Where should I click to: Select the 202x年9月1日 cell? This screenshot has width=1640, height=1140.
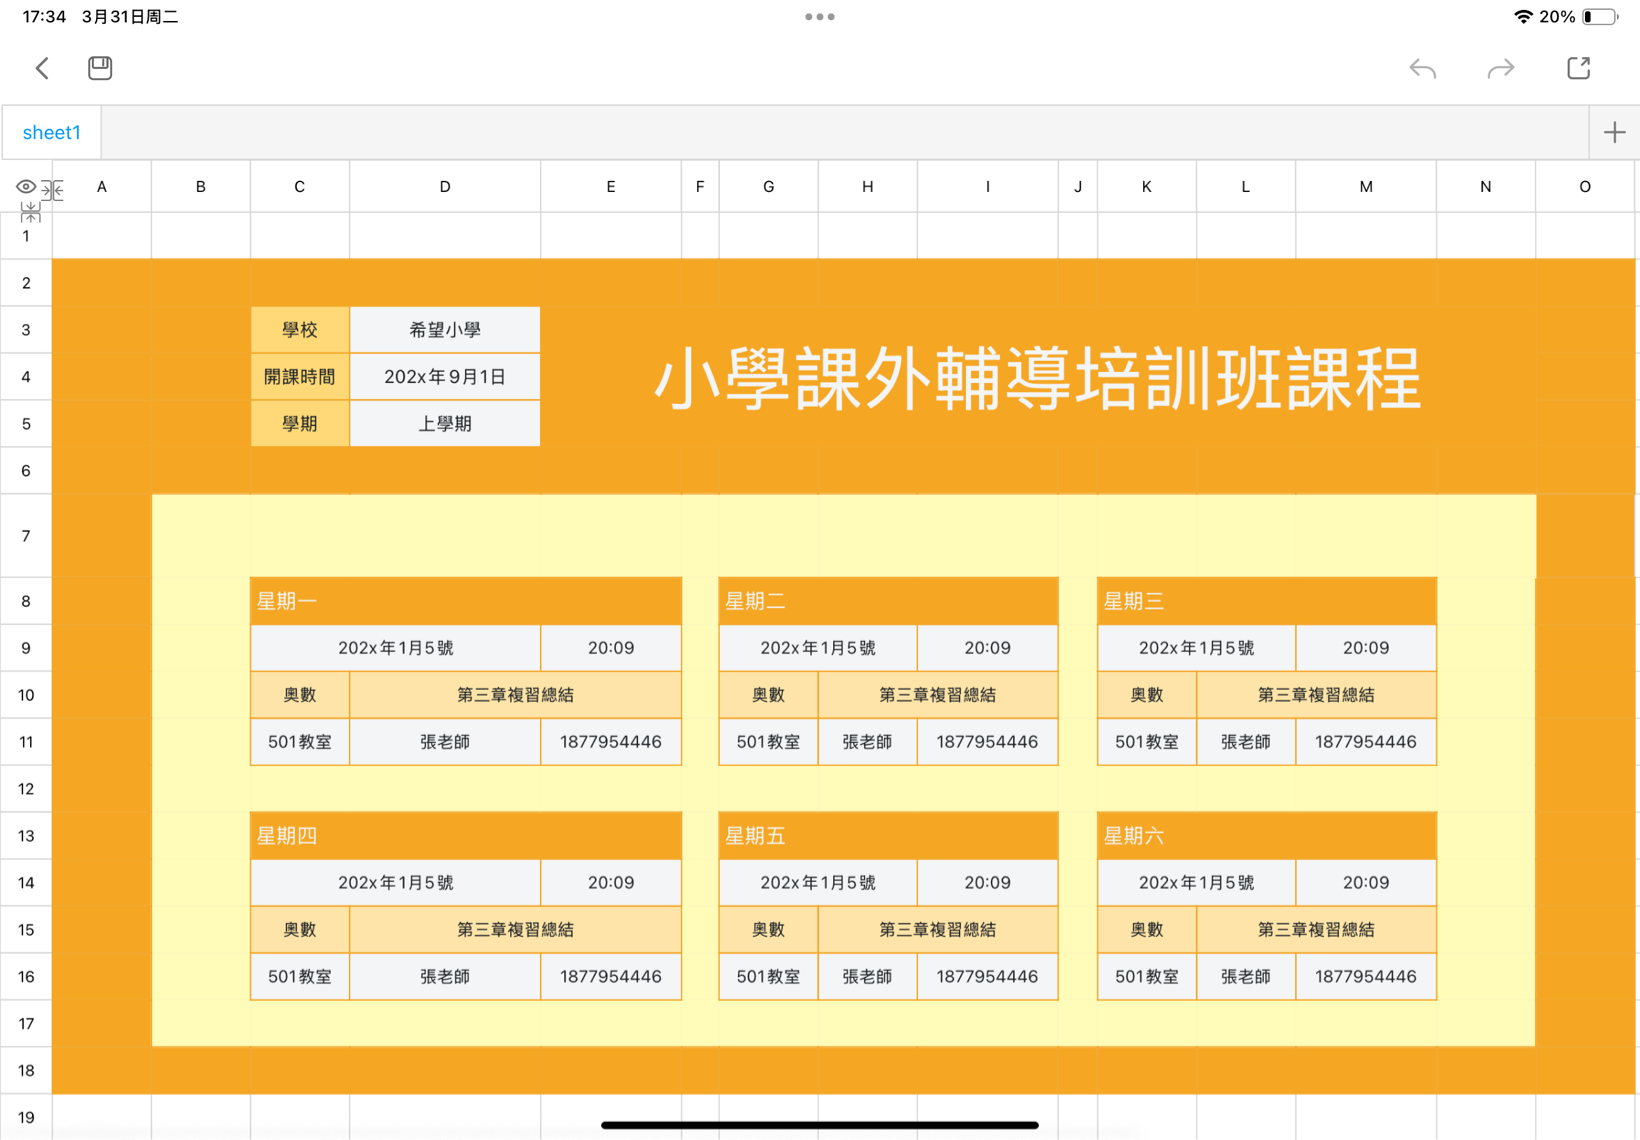[445, 377]
